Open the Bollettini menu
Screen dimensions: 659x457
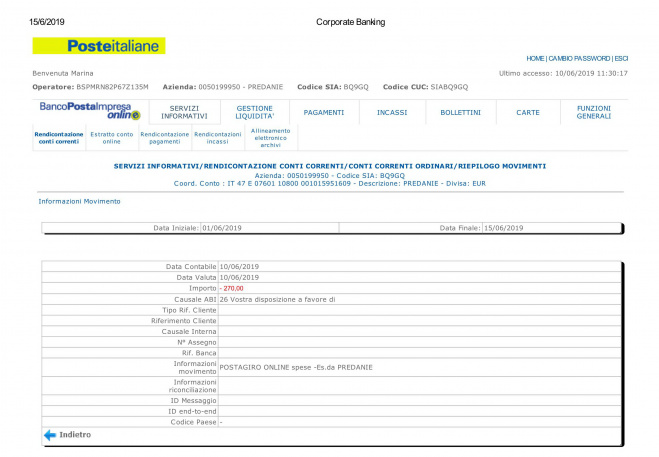point(460,112)
